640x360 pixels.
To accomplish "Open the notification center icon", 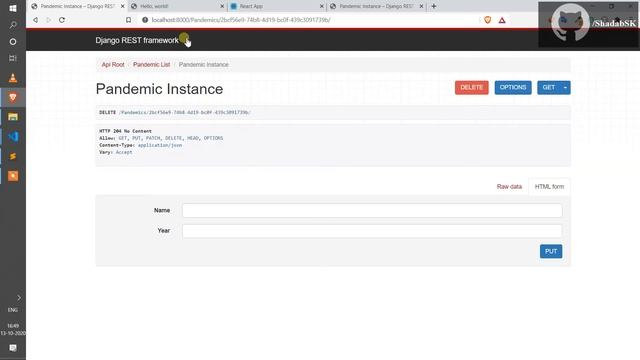I will pyautogui.click(x=13, y=348).
